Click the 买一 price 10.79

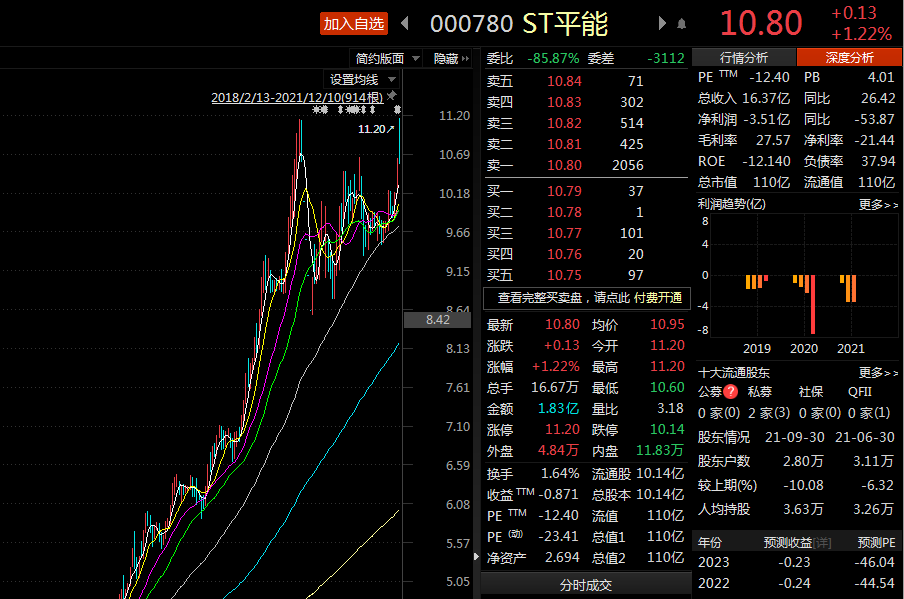[564, 191]
